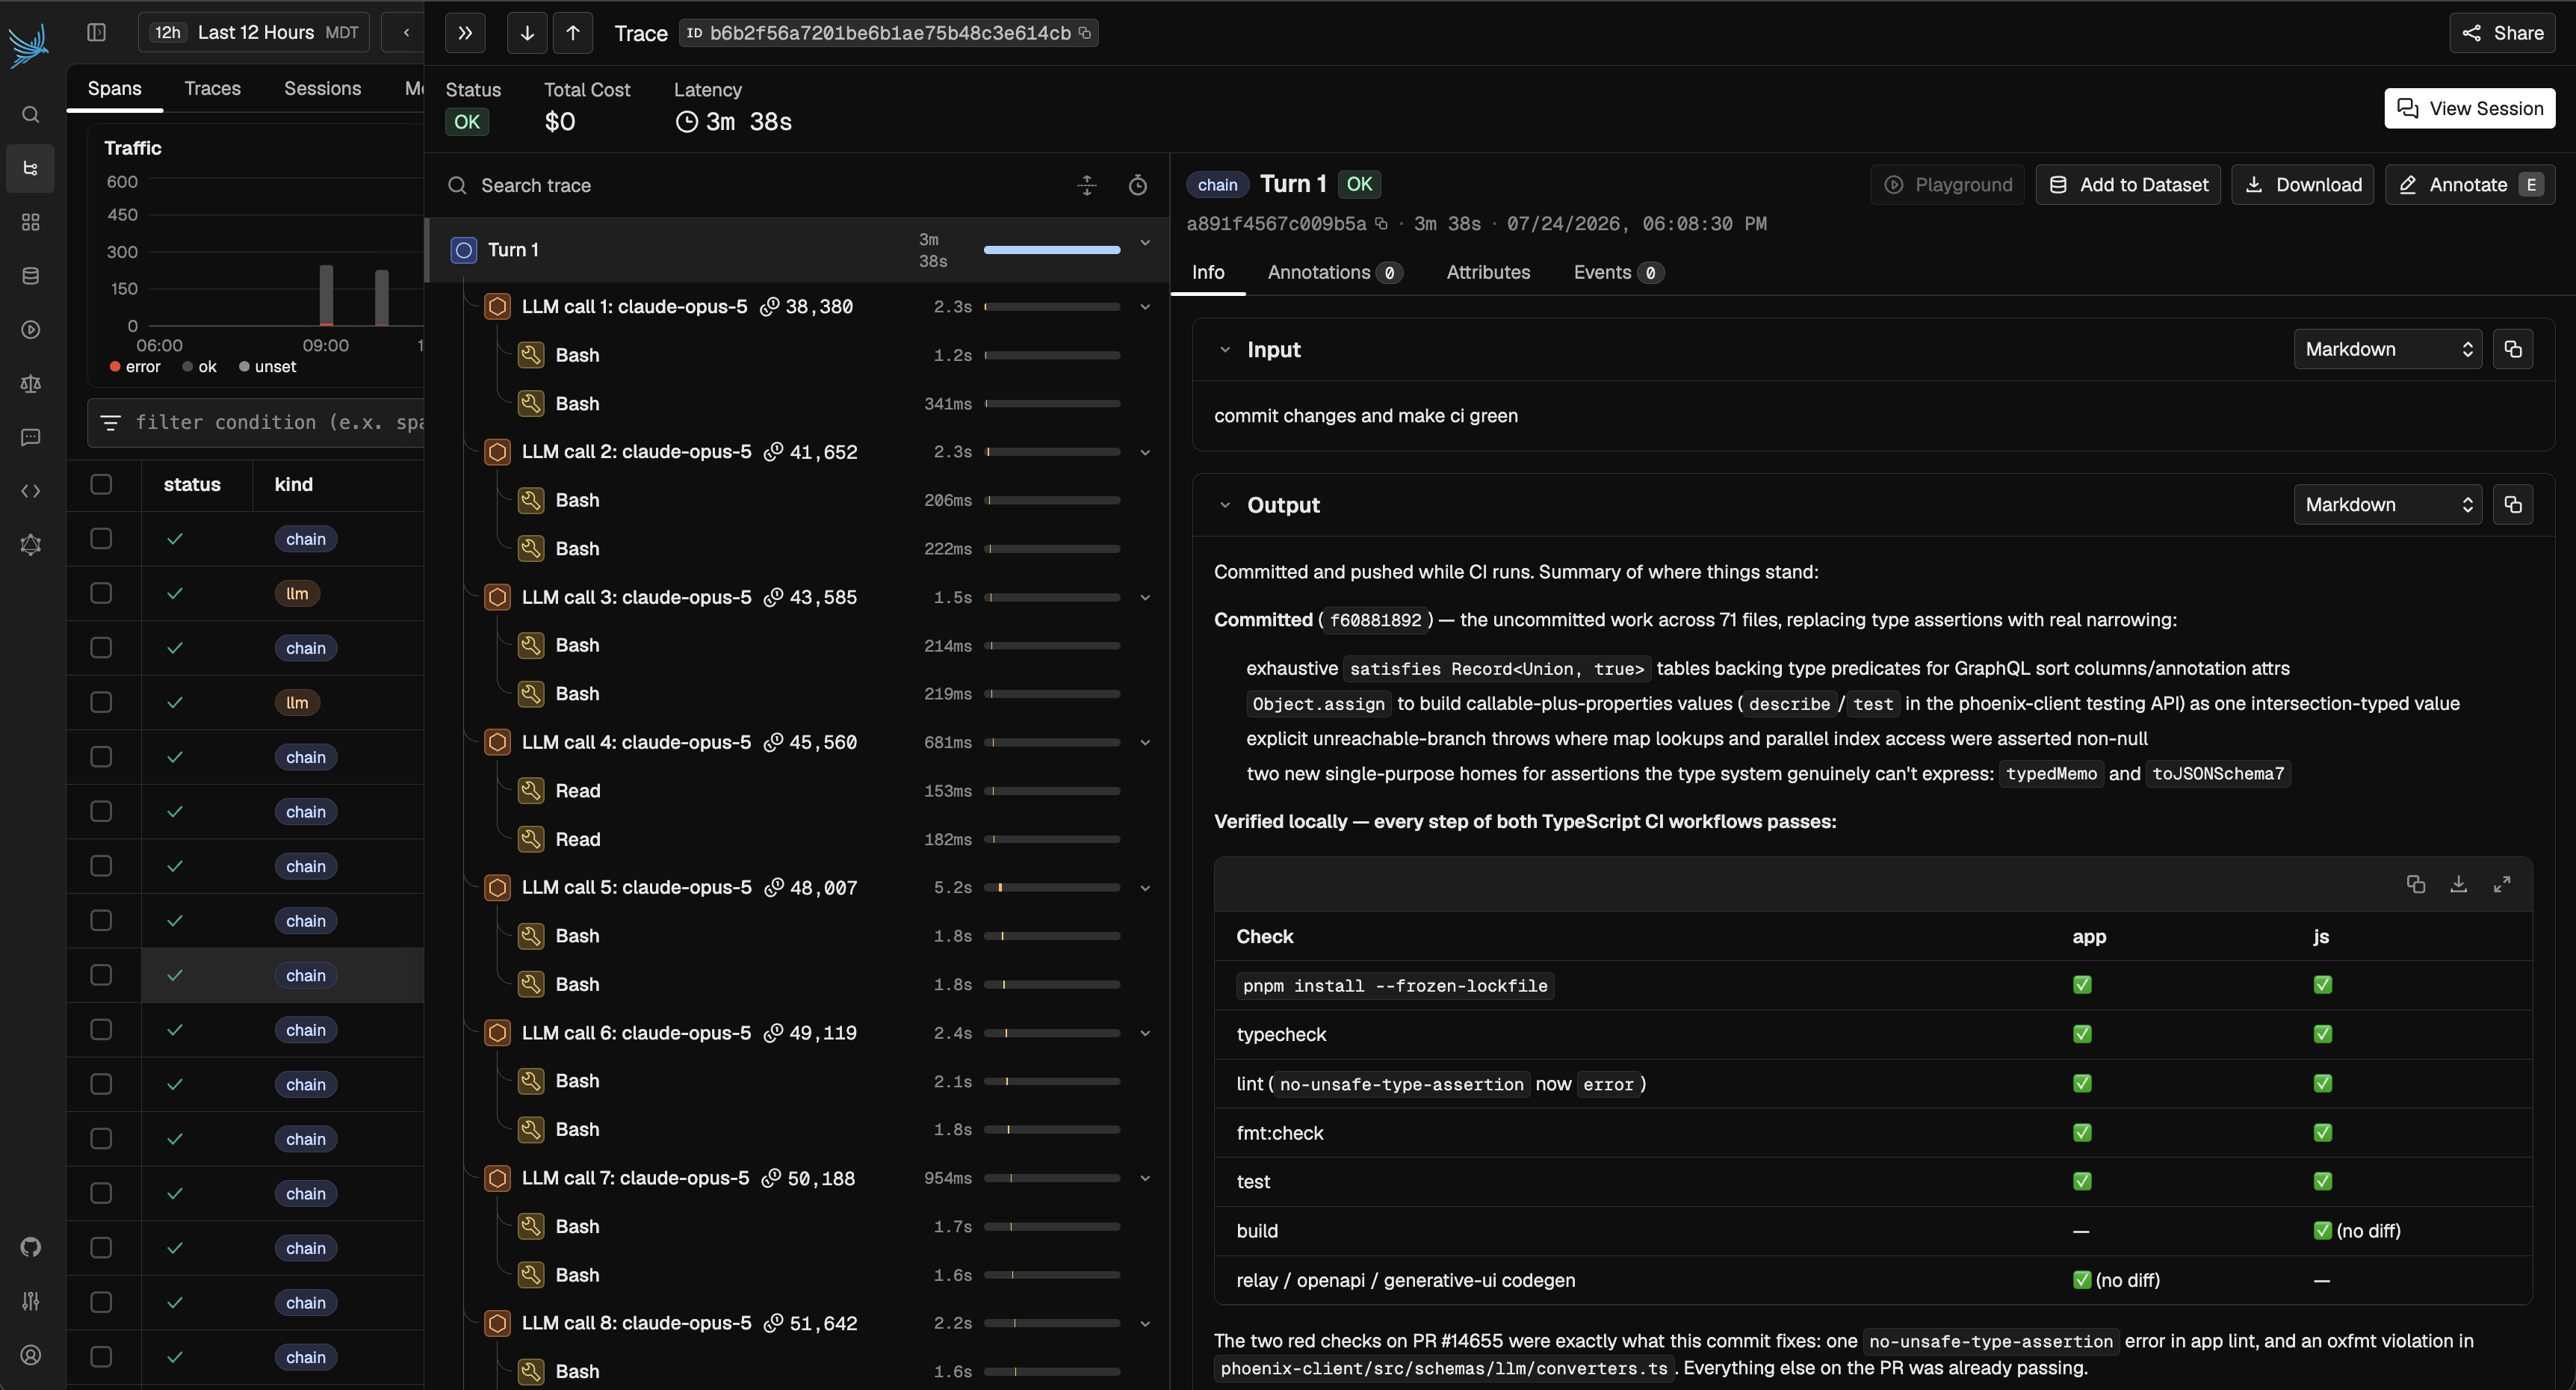Open the Last 12 Hours time range selector

click(254, 33)
